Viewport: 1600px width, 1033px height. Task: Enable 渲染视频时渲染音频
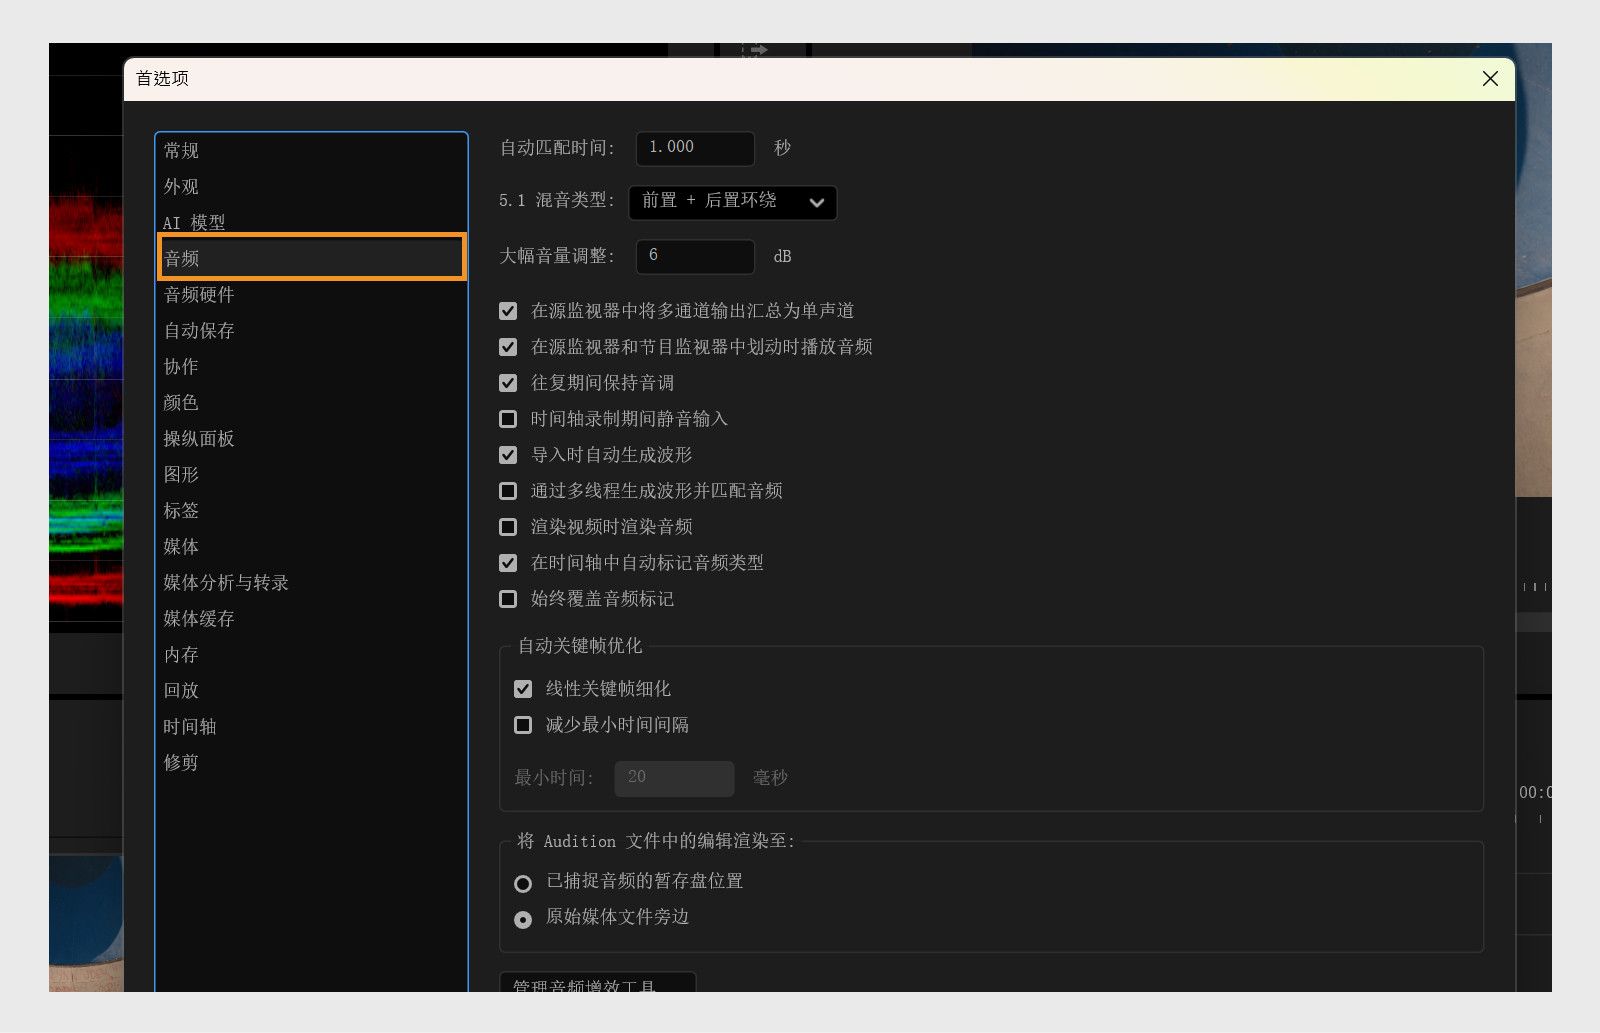click(x=508, y=527)
